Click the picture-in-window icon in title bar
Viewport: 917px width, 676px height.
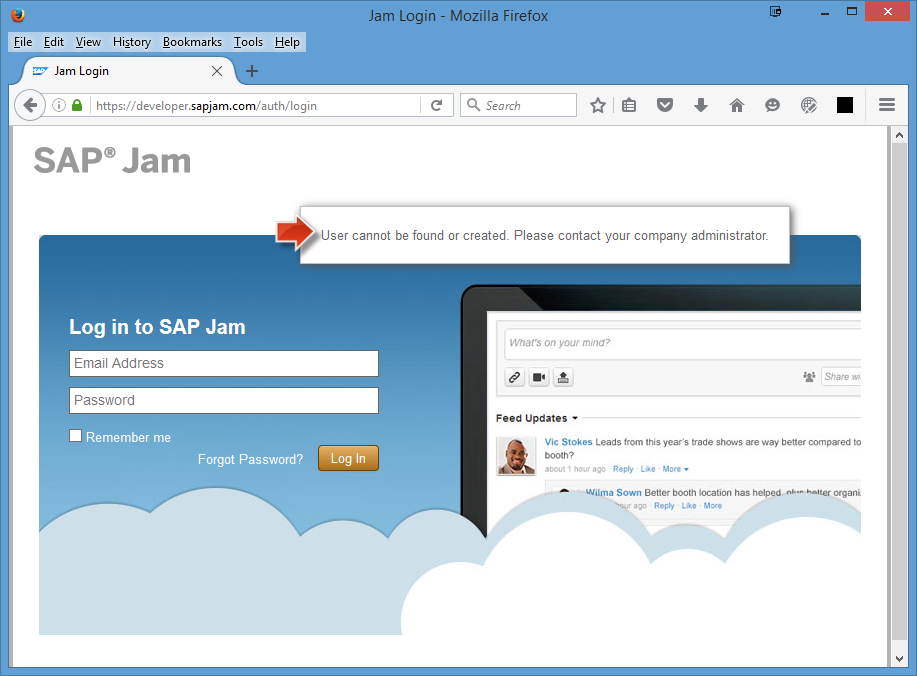coord(775,11)
